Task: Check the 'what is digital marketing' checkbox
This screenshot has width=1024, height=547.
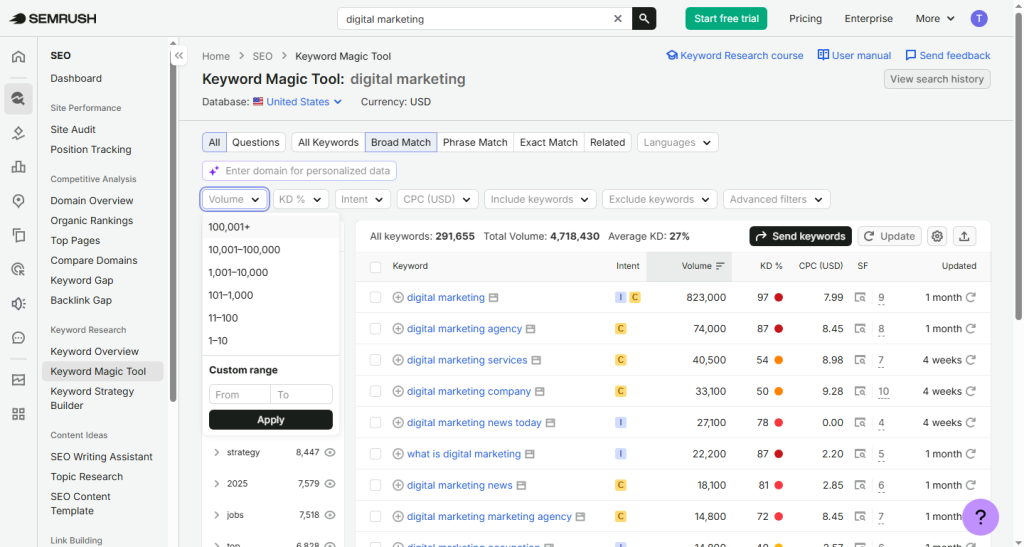Action: tap(376, 454)
